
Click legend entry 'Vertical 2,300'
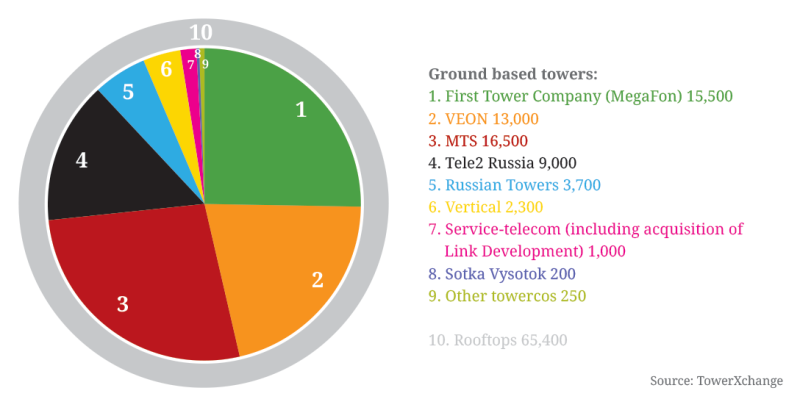pos(486,208)
